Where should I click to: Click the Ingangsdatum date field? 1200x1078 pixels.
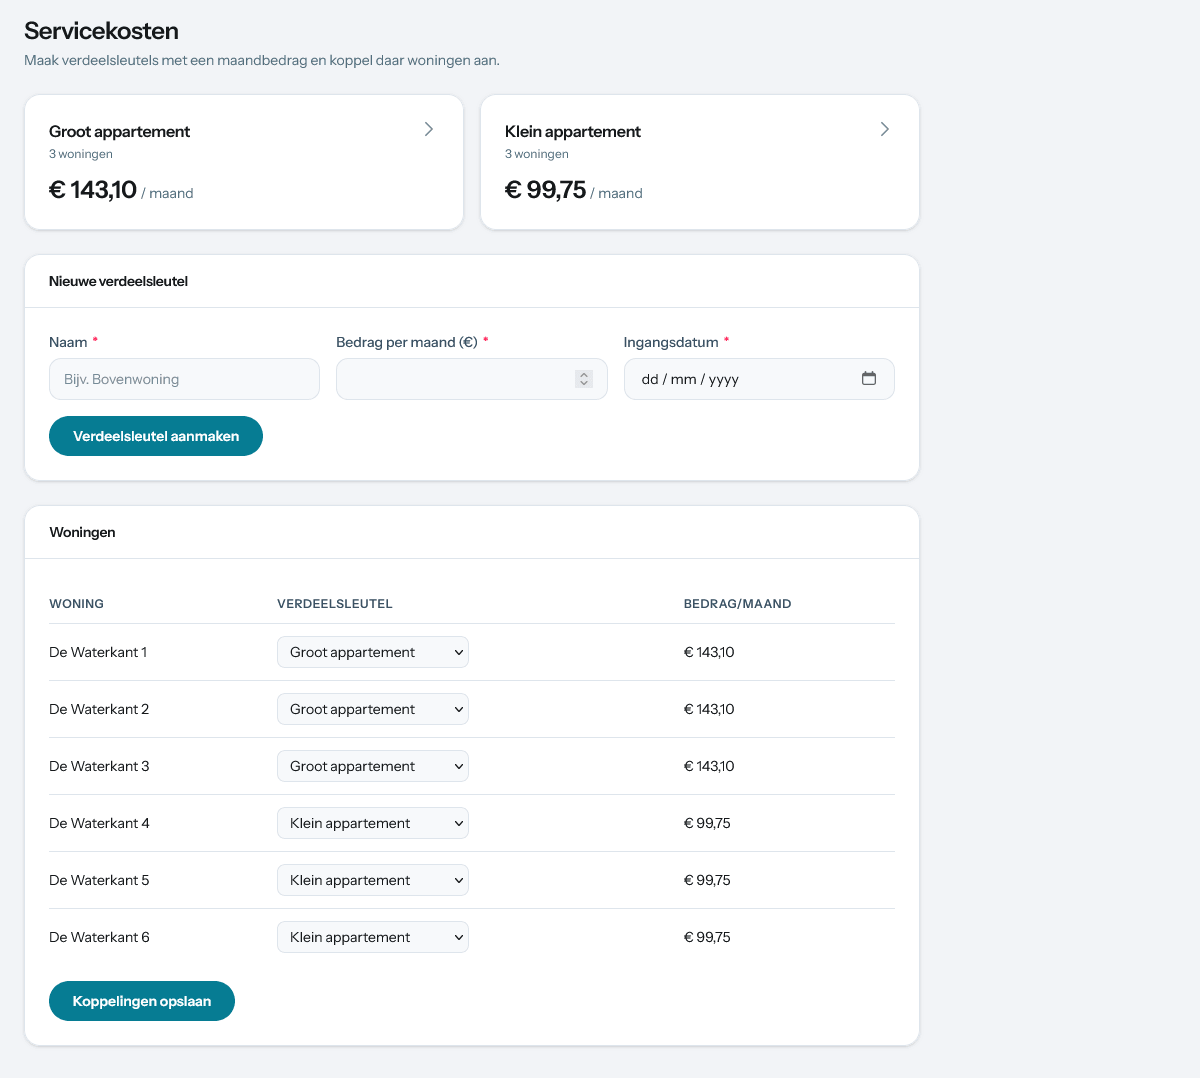[x=759, y=379]
